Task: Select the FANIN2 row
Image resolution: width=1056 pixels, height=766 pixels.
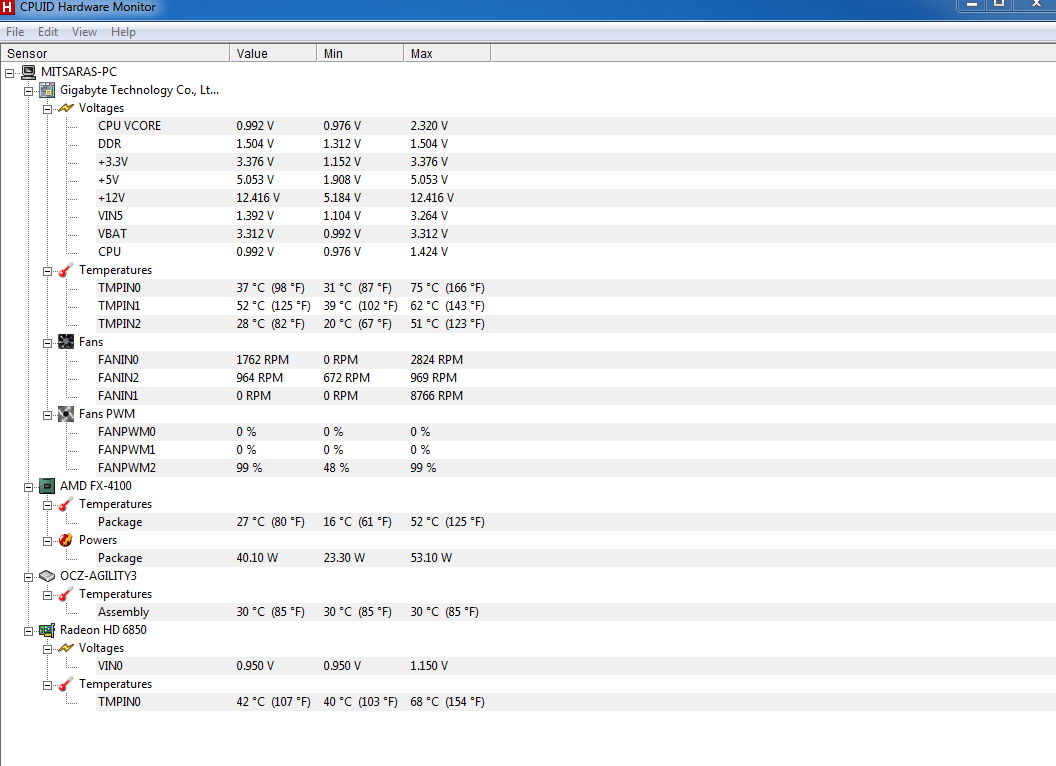Action: pos(576,378)
